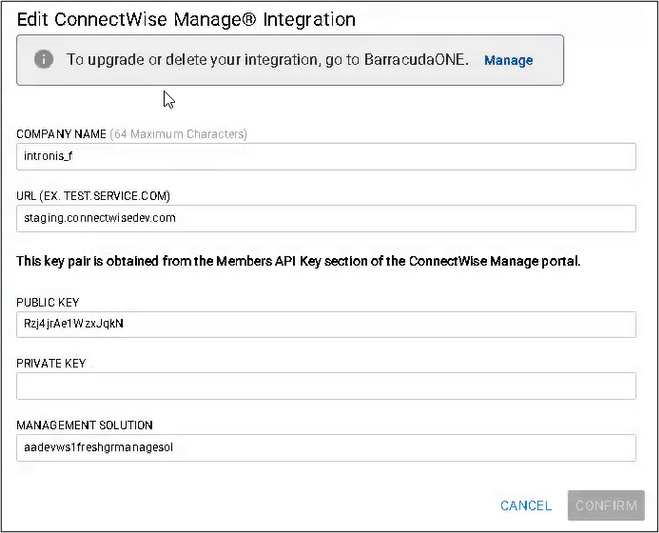Click the staging.connectwisedev.com URL value
659x533 pixels.
coord(100,218)
